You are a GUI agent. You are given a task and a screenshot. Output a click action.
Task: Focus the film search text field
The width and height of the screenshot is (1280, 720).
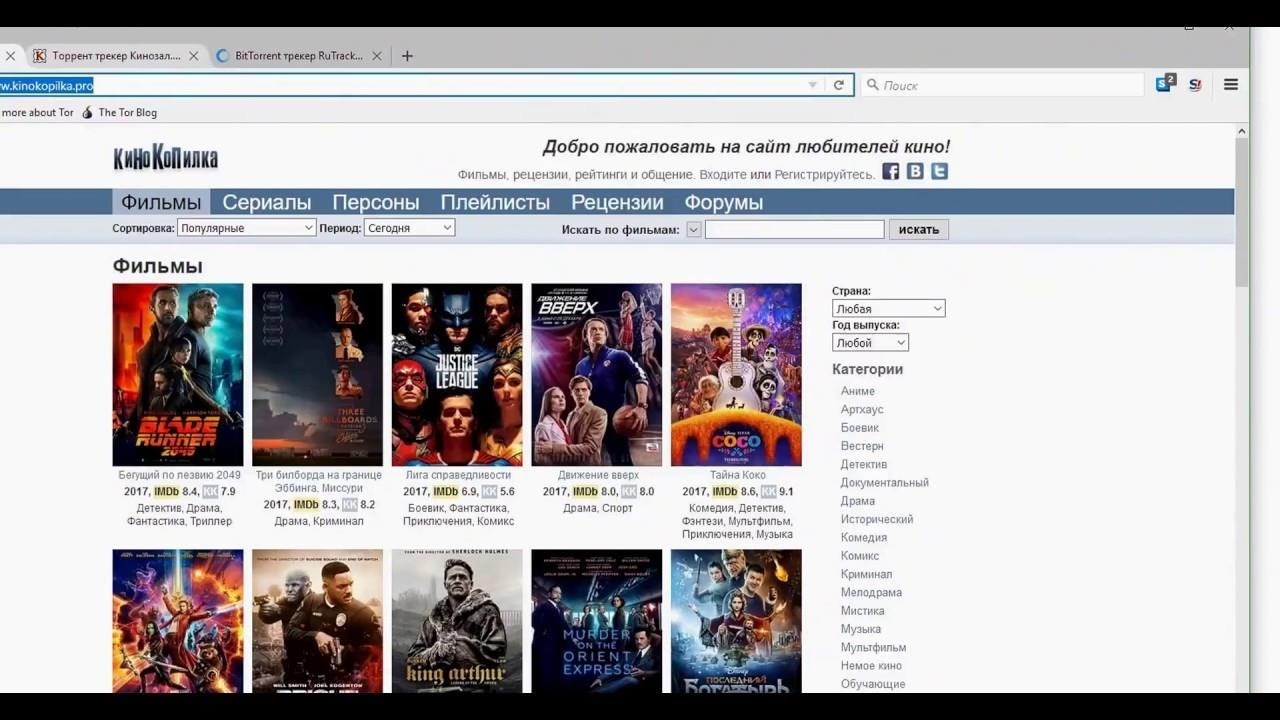click(x=795, y=230)
